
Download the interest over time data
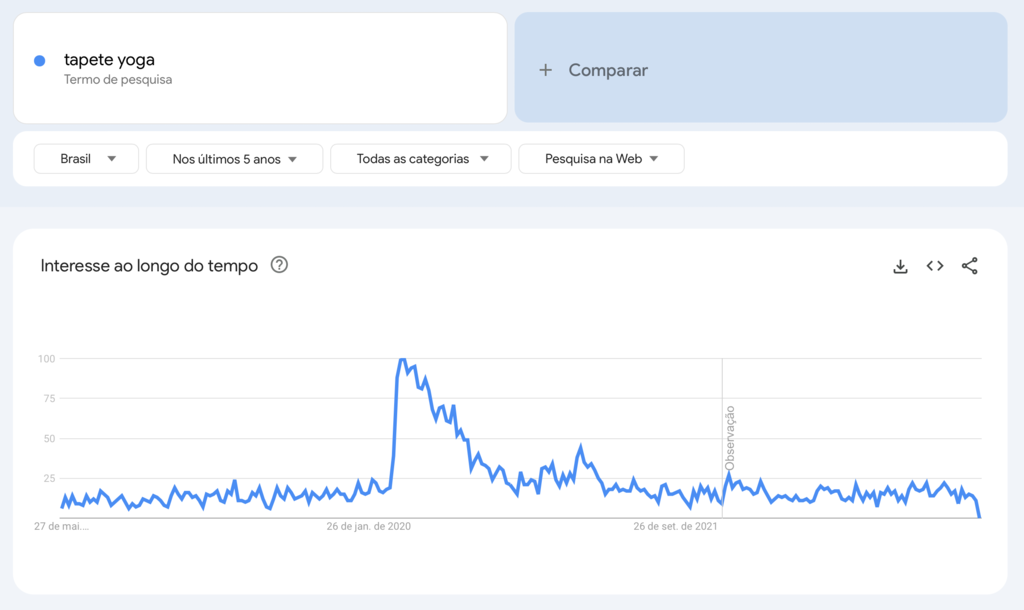[x=900, y=266]
